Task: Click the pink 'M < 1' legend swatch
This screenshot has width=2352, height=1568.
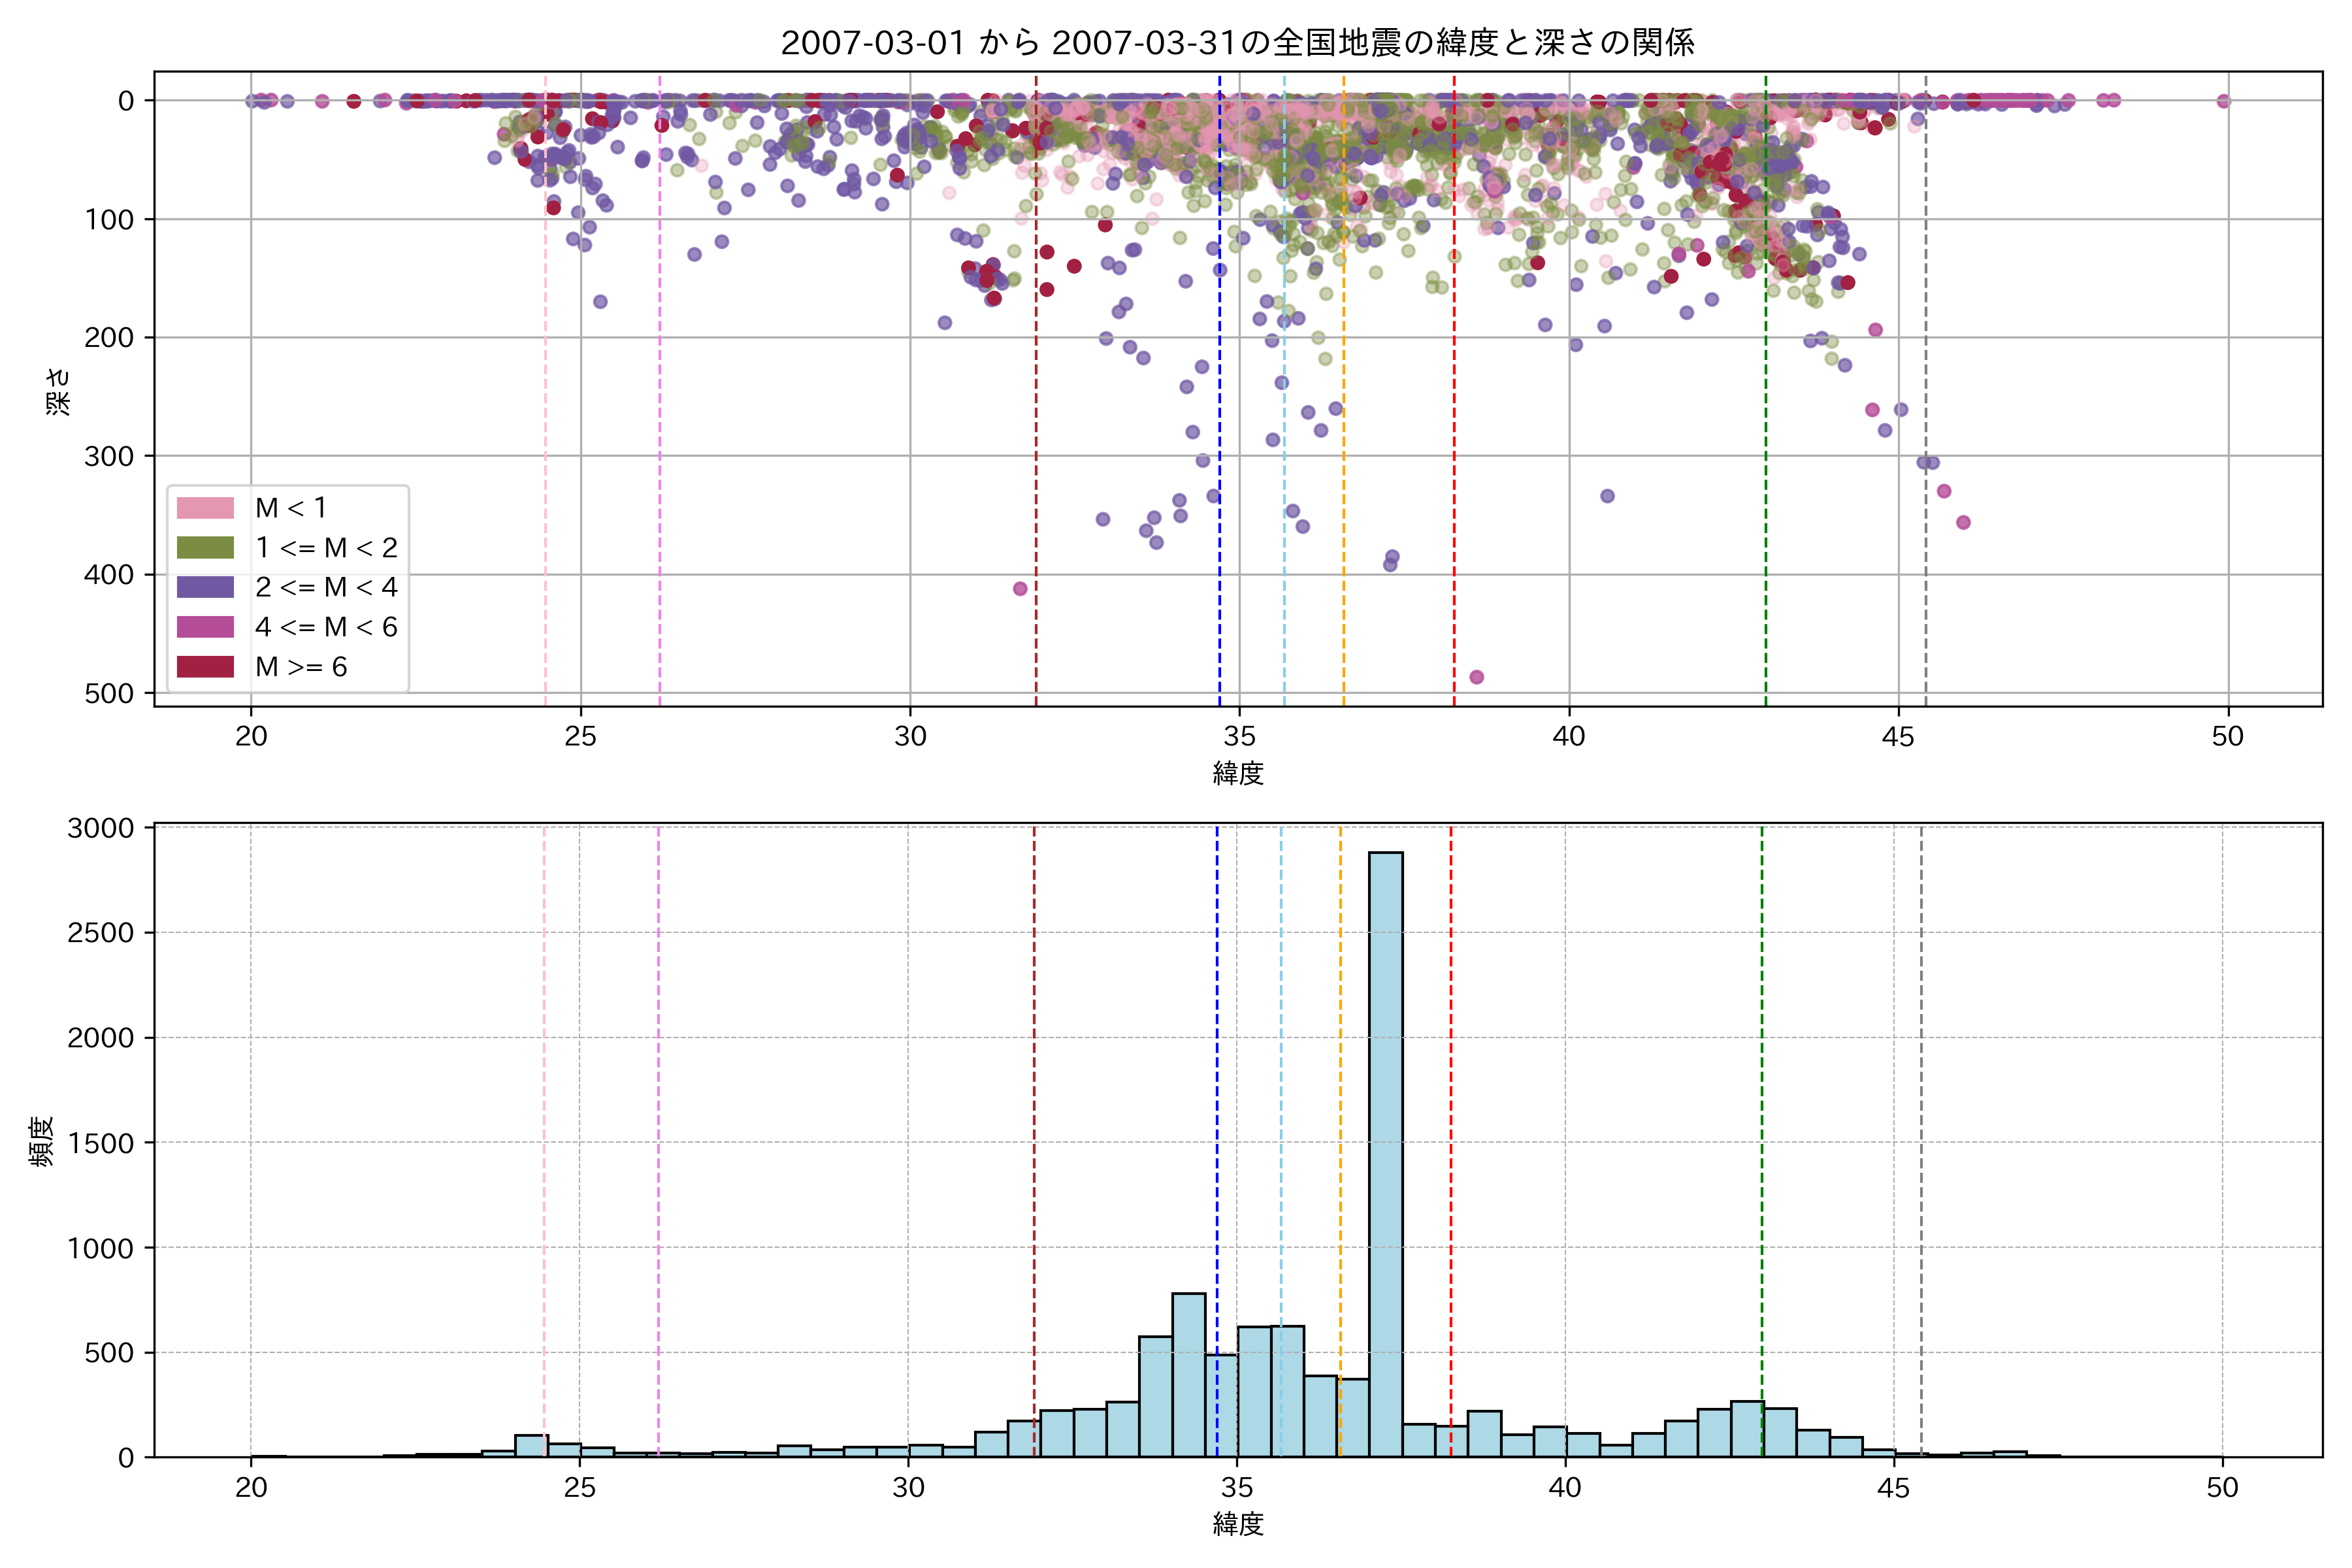Action: pos(205,508)
